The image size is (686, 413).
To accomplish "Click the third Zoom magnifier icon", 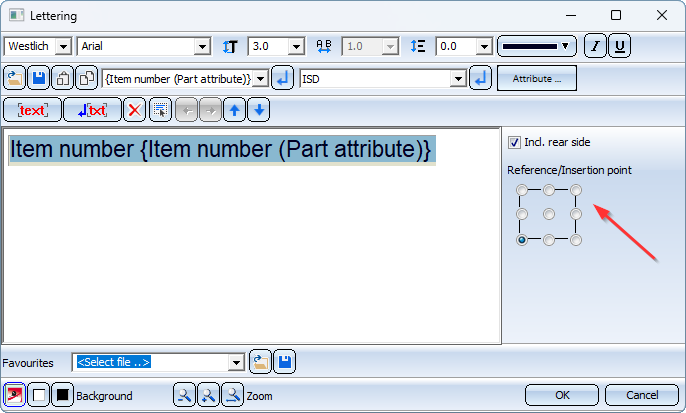I will (232, 396).
